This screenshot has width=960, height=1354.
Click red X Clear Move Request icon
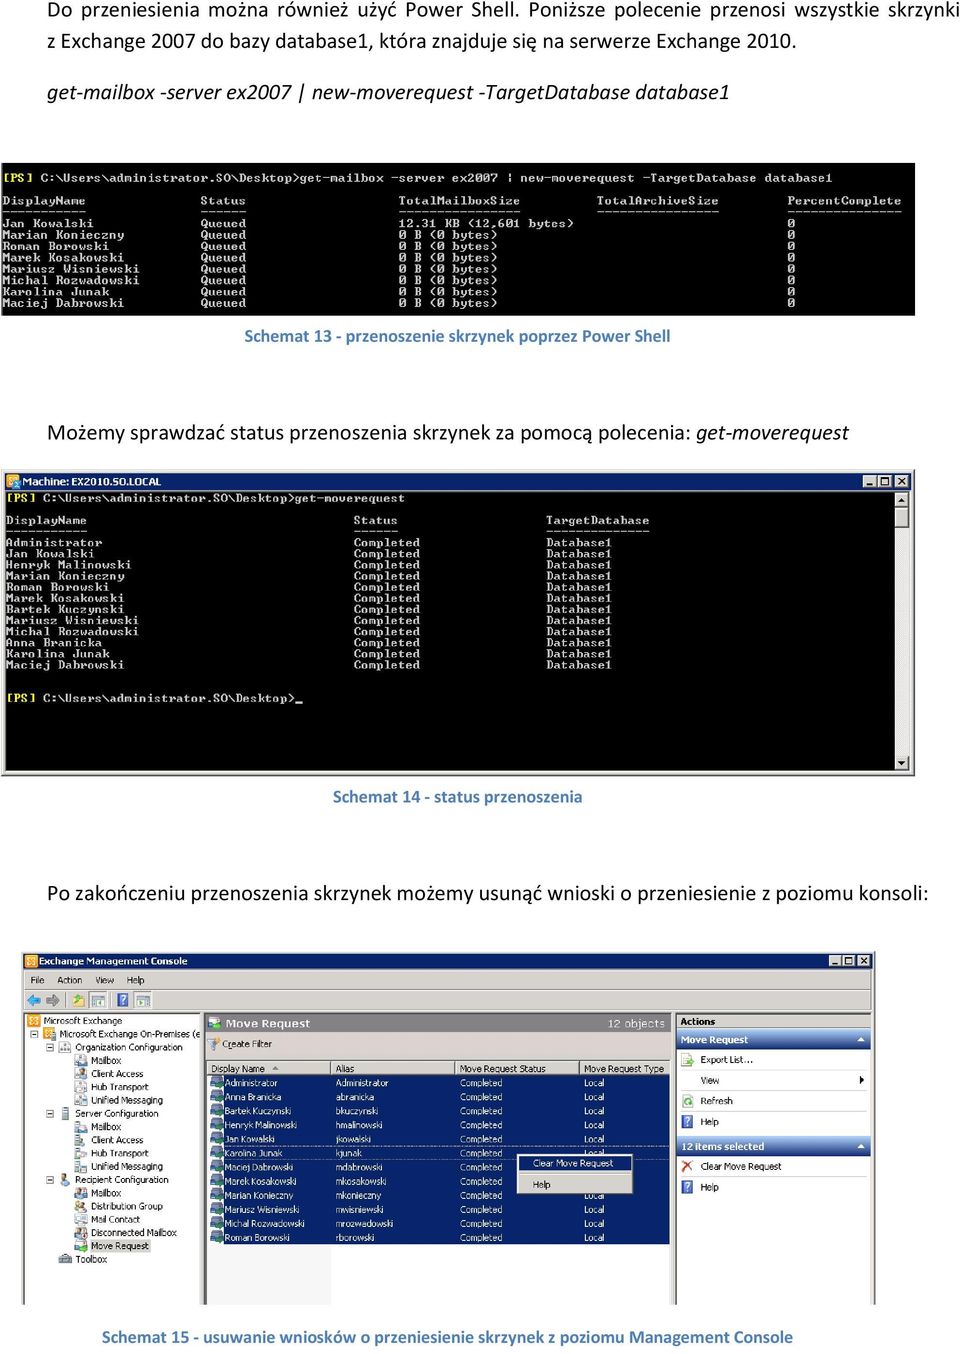687,1166
